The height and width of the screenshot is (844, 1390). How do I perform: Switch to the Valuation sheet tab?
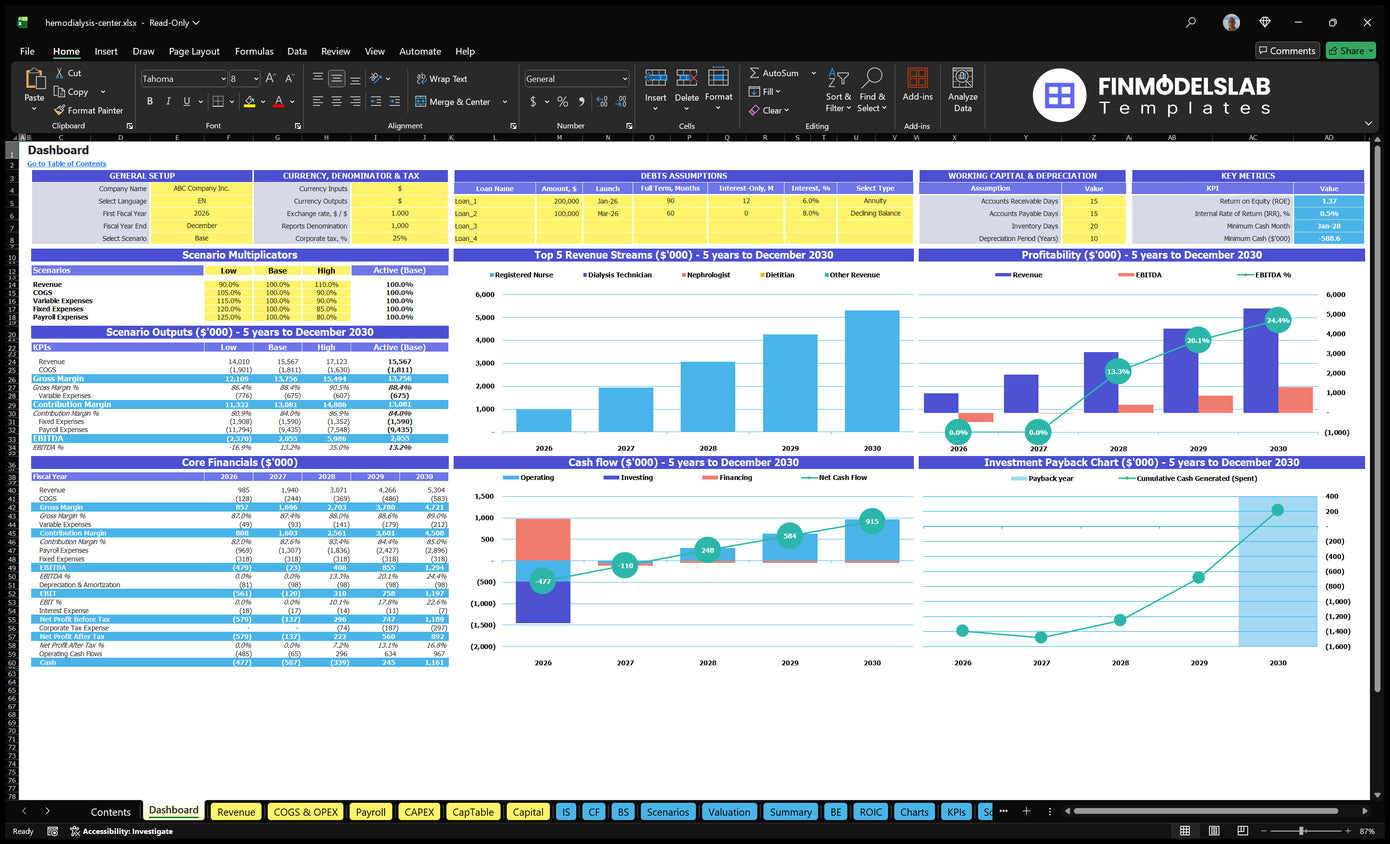(x=729, y=812)
